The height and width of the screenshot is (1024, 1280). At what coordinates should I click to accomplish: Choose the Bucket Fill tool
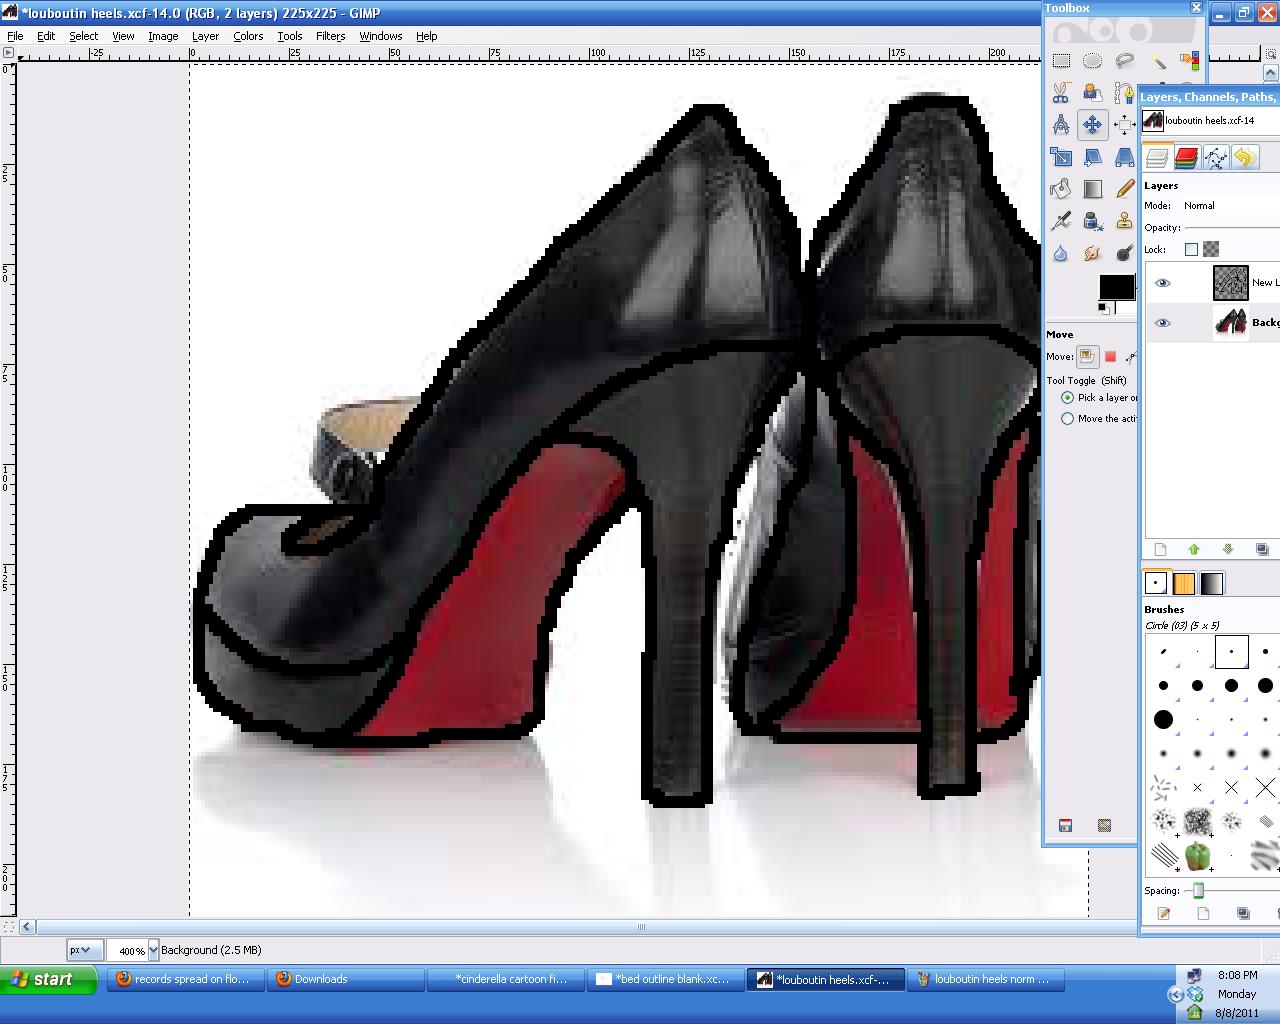coord(1061,188)
